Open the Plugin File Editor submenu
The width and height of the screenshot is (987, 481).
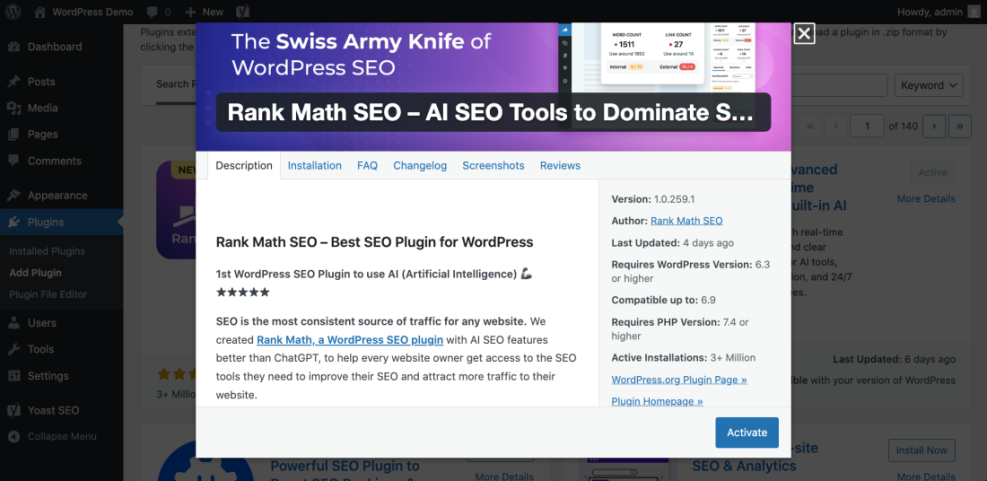click(x=48, y=294)
